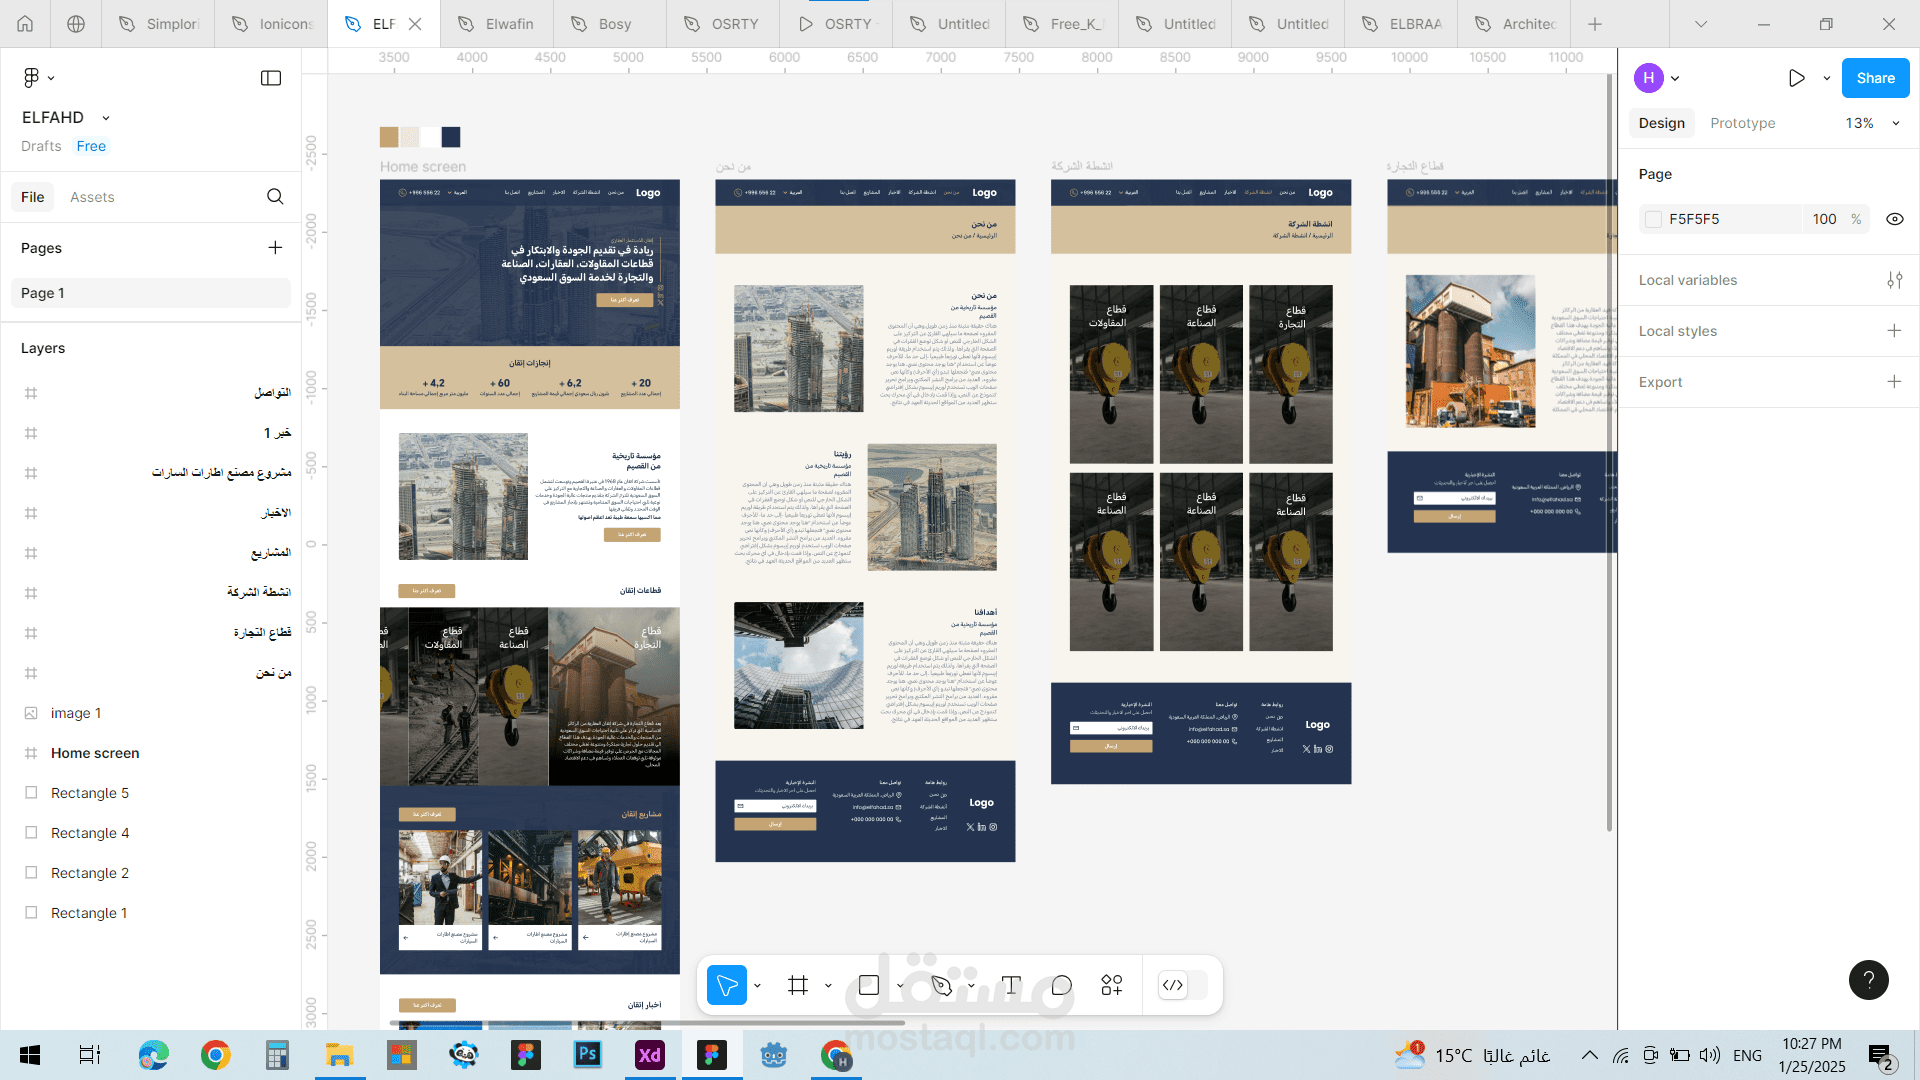1920x1080 pixels.
Task: Switch to the Assets tab
Action: 92,197
